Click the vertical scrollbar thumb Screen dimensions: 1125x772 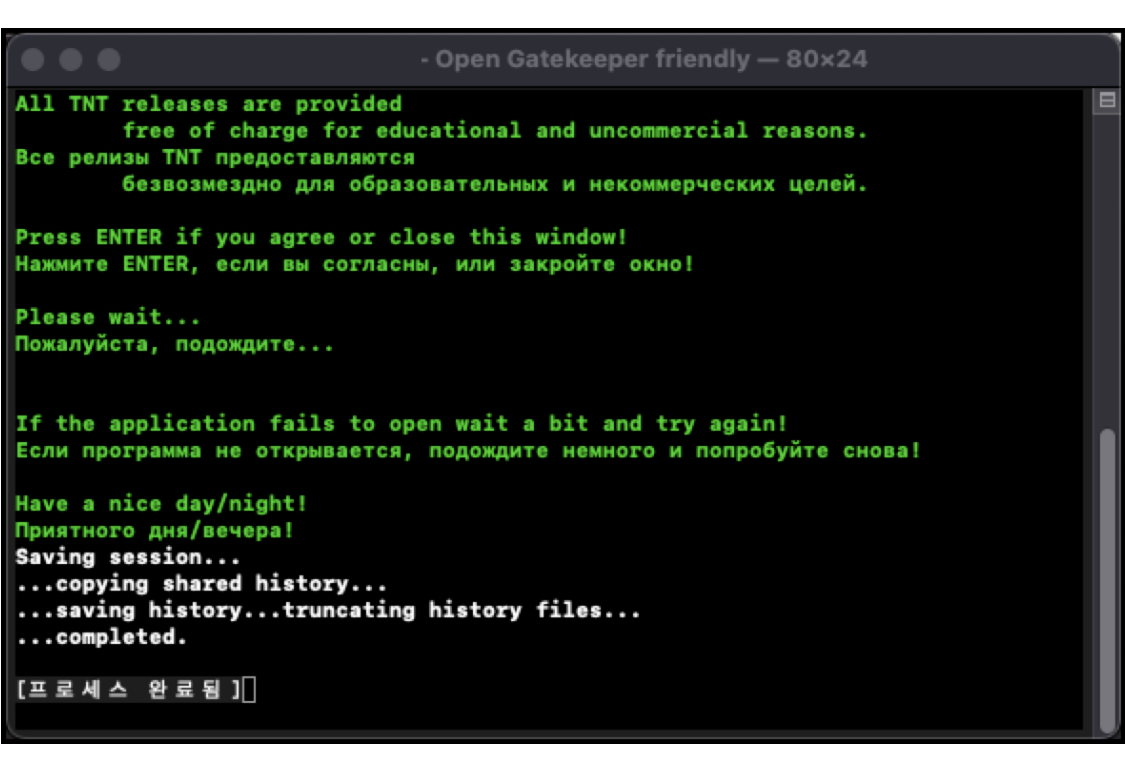coord(1108,579)
